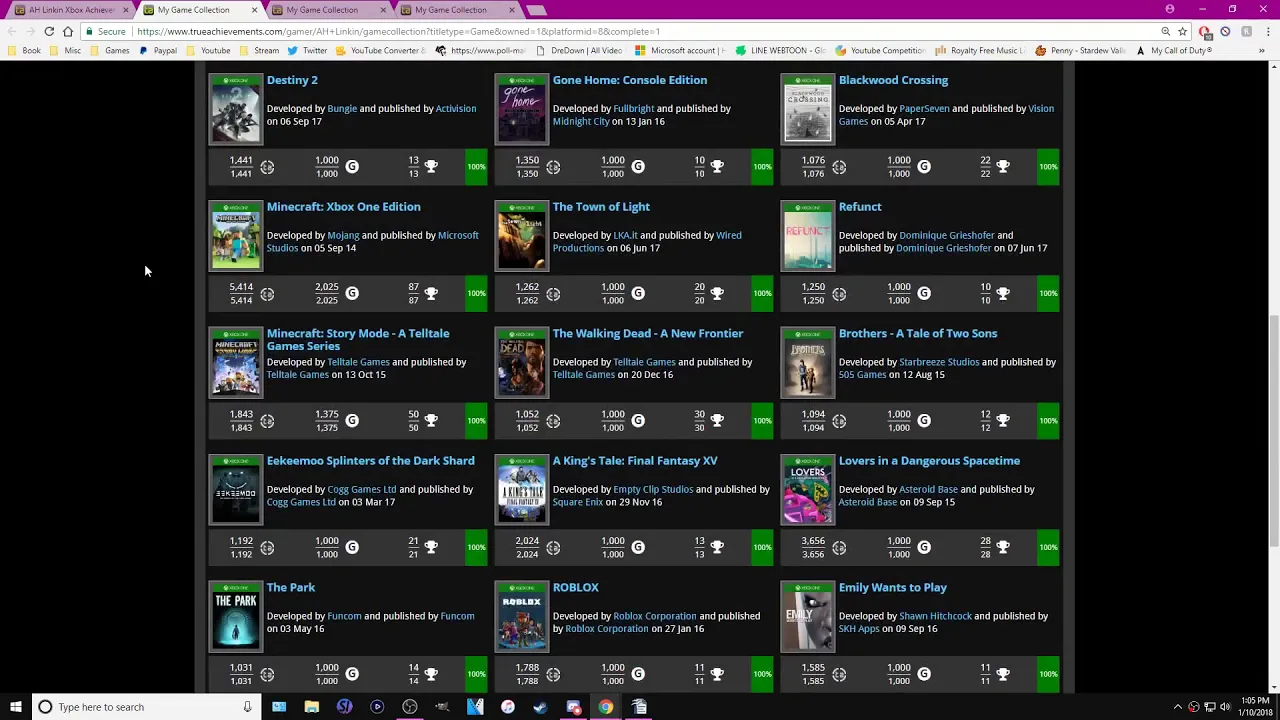Open File Explorer from the taskbar
This screenshot has width=1280, height=720.
[312, 707]
